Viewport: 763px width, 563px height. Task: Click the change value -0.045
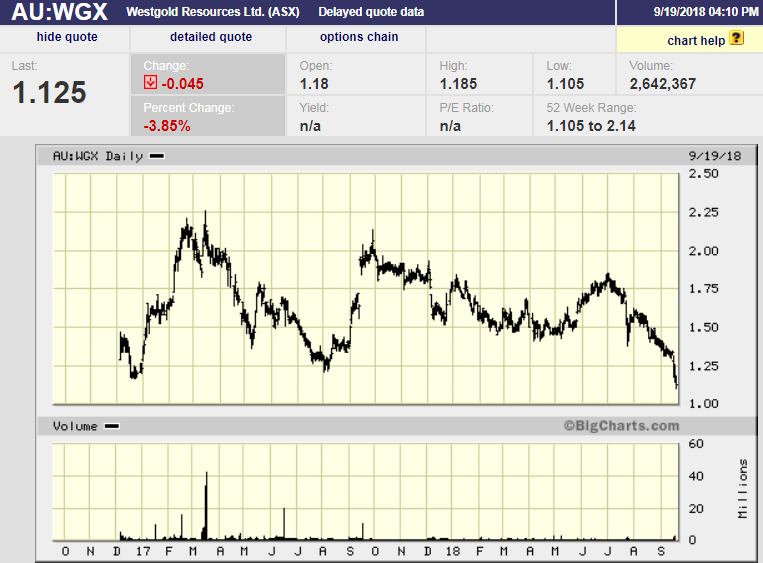pos(182,84)
